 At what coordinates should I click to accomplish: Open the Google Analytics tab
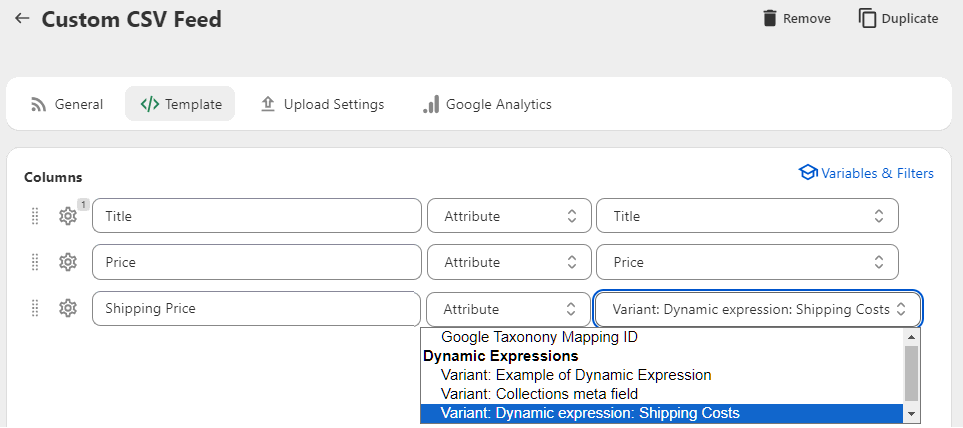487,104
